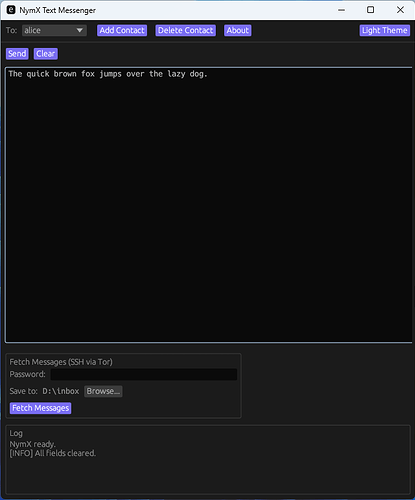
Task: Minimize the NymX window
Action: click(x=341, y=10)
